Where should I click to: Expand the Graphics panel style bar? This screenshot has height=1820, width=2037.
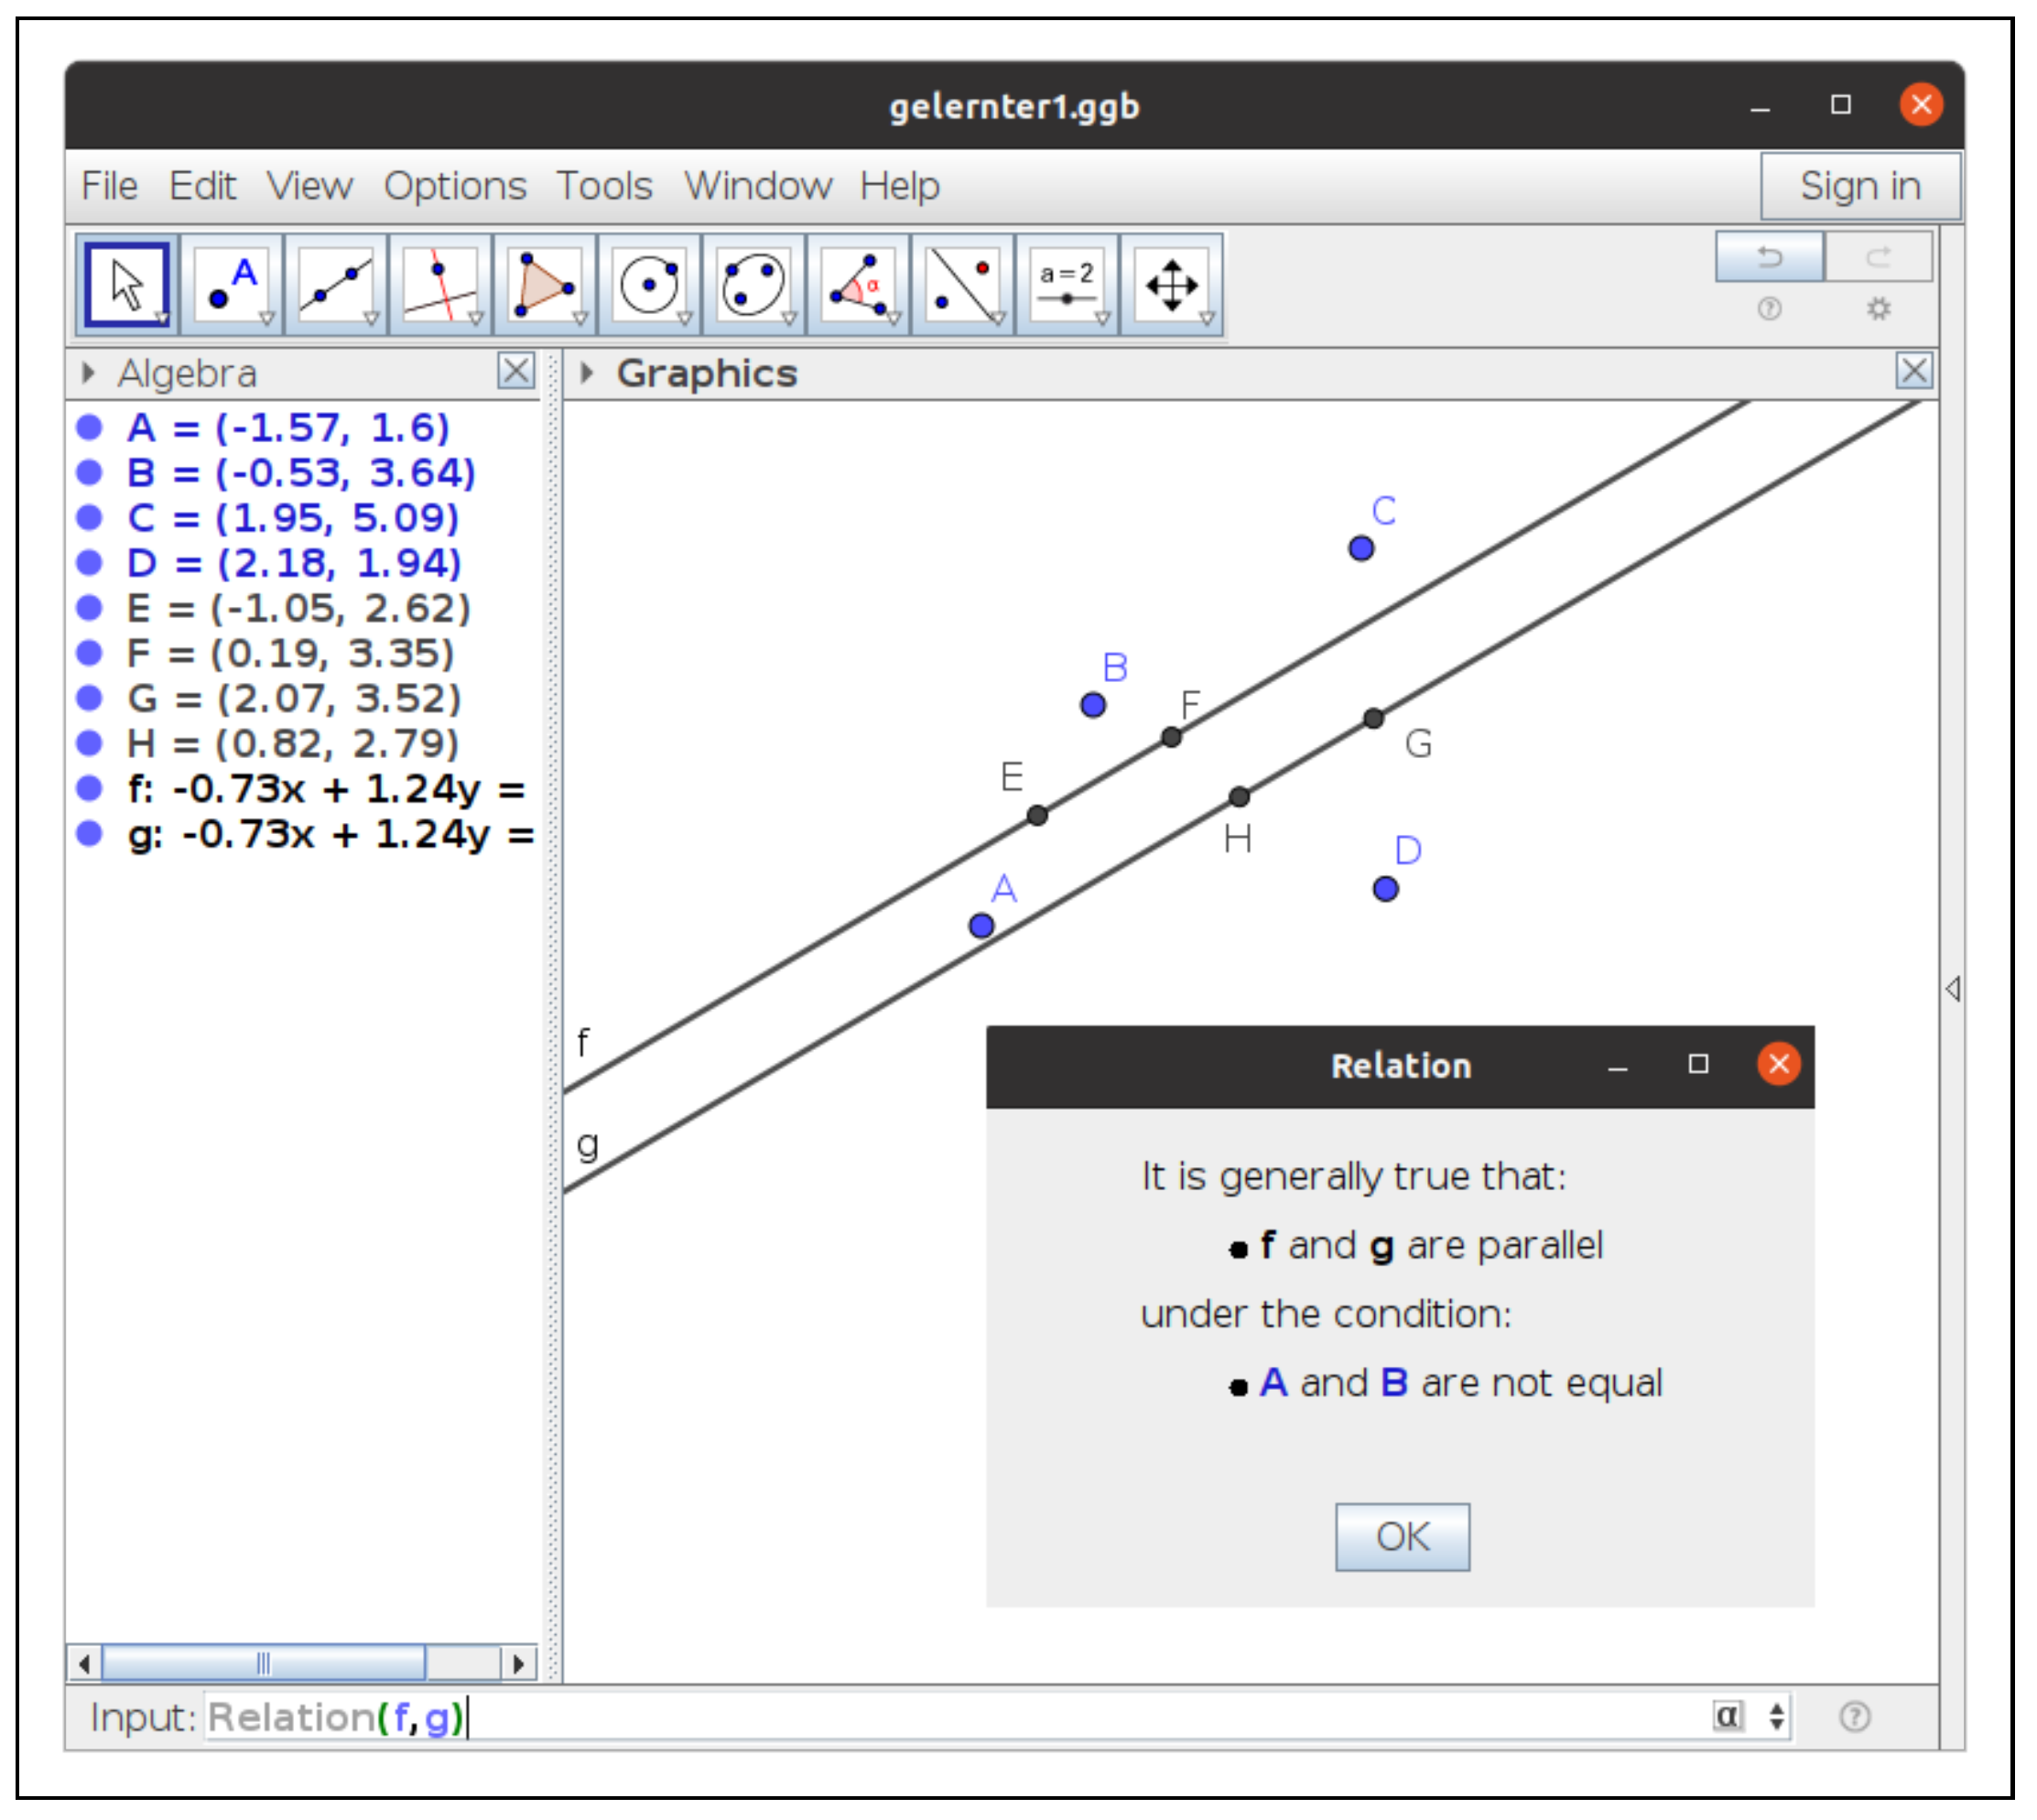point(587,374)
